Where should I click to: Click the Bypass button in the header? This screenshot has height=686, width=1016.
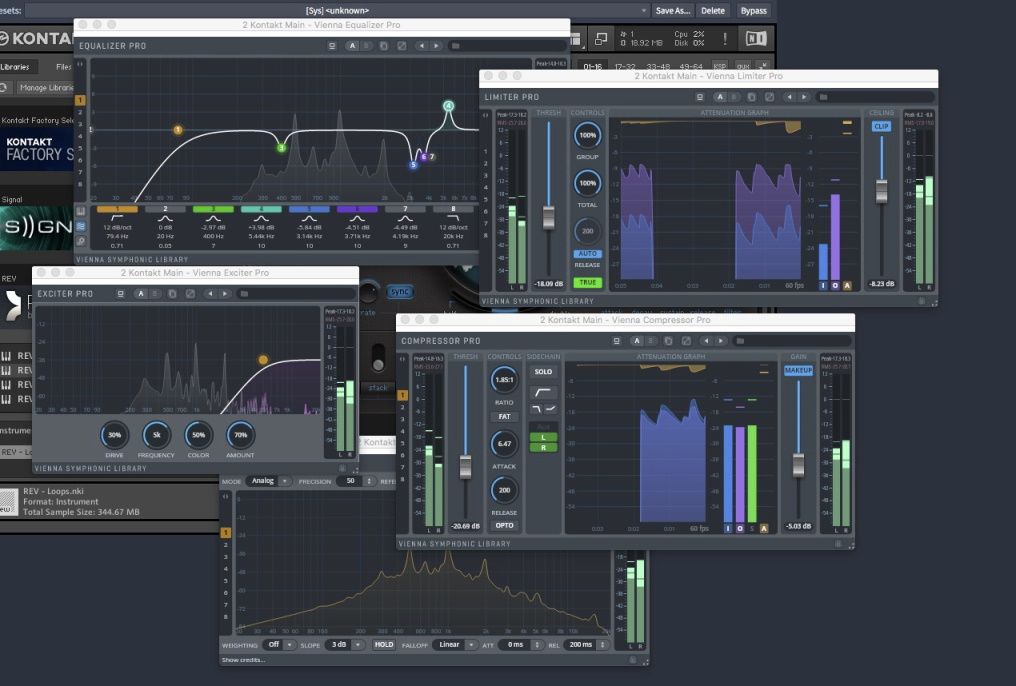coord(753,10)
